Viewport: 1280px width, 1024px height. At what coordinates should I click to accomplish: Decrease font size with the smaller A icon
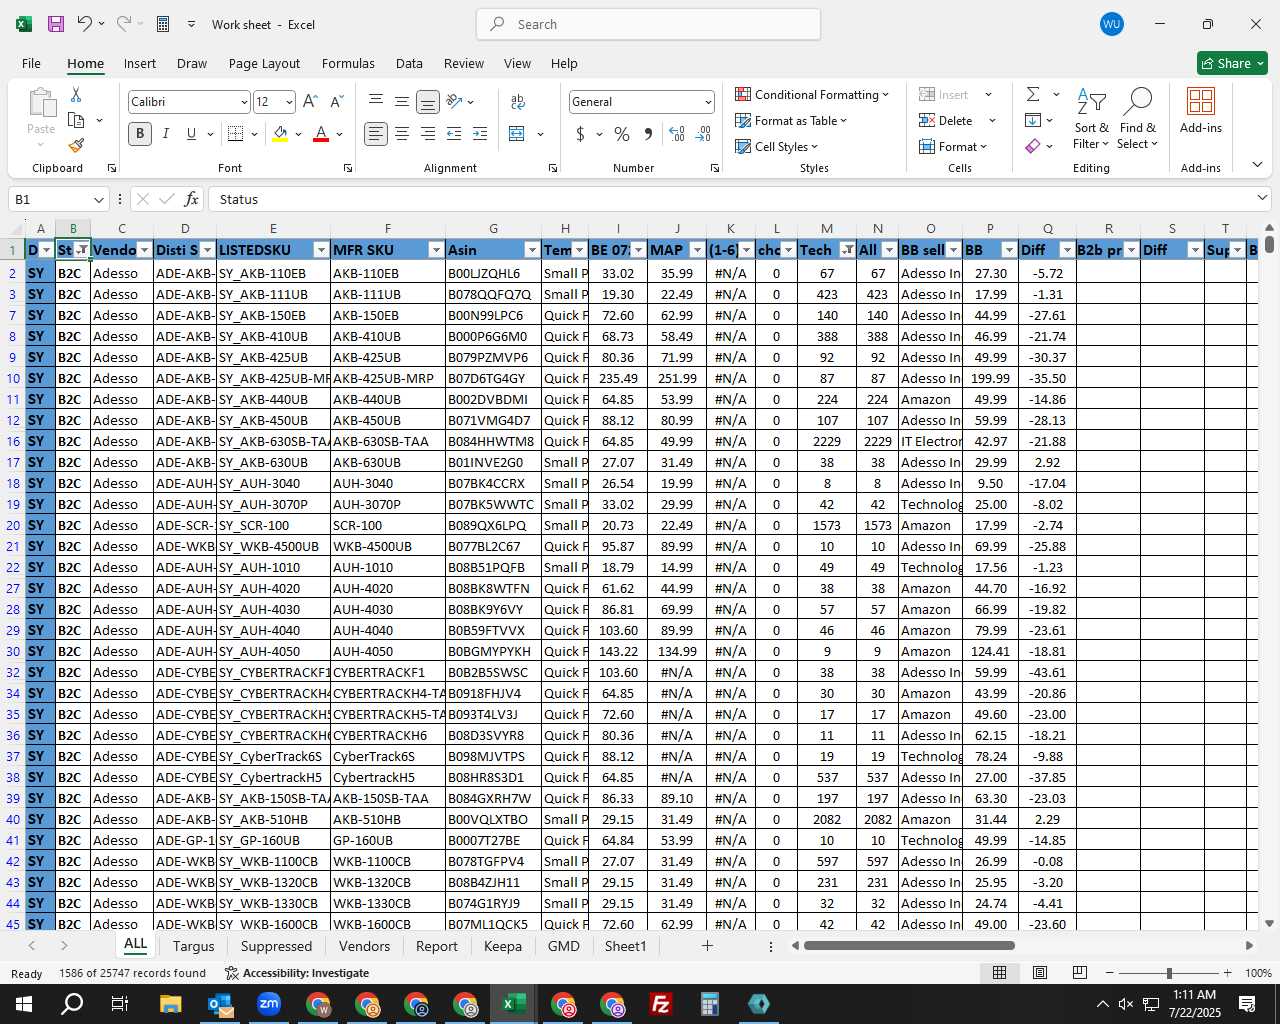336,101
